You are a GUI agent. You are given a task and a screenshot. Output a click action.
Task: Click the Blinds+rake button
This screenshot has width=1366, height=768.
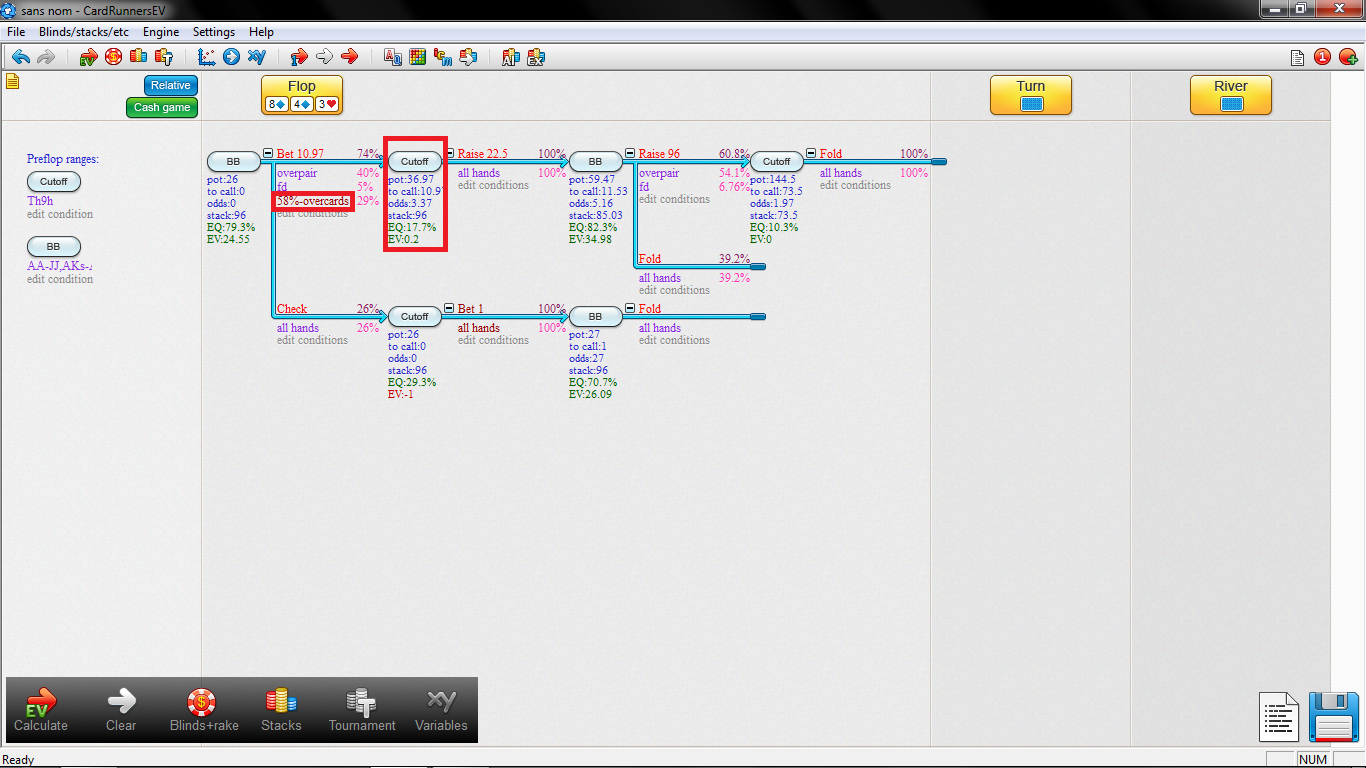(x=204, y=710)
